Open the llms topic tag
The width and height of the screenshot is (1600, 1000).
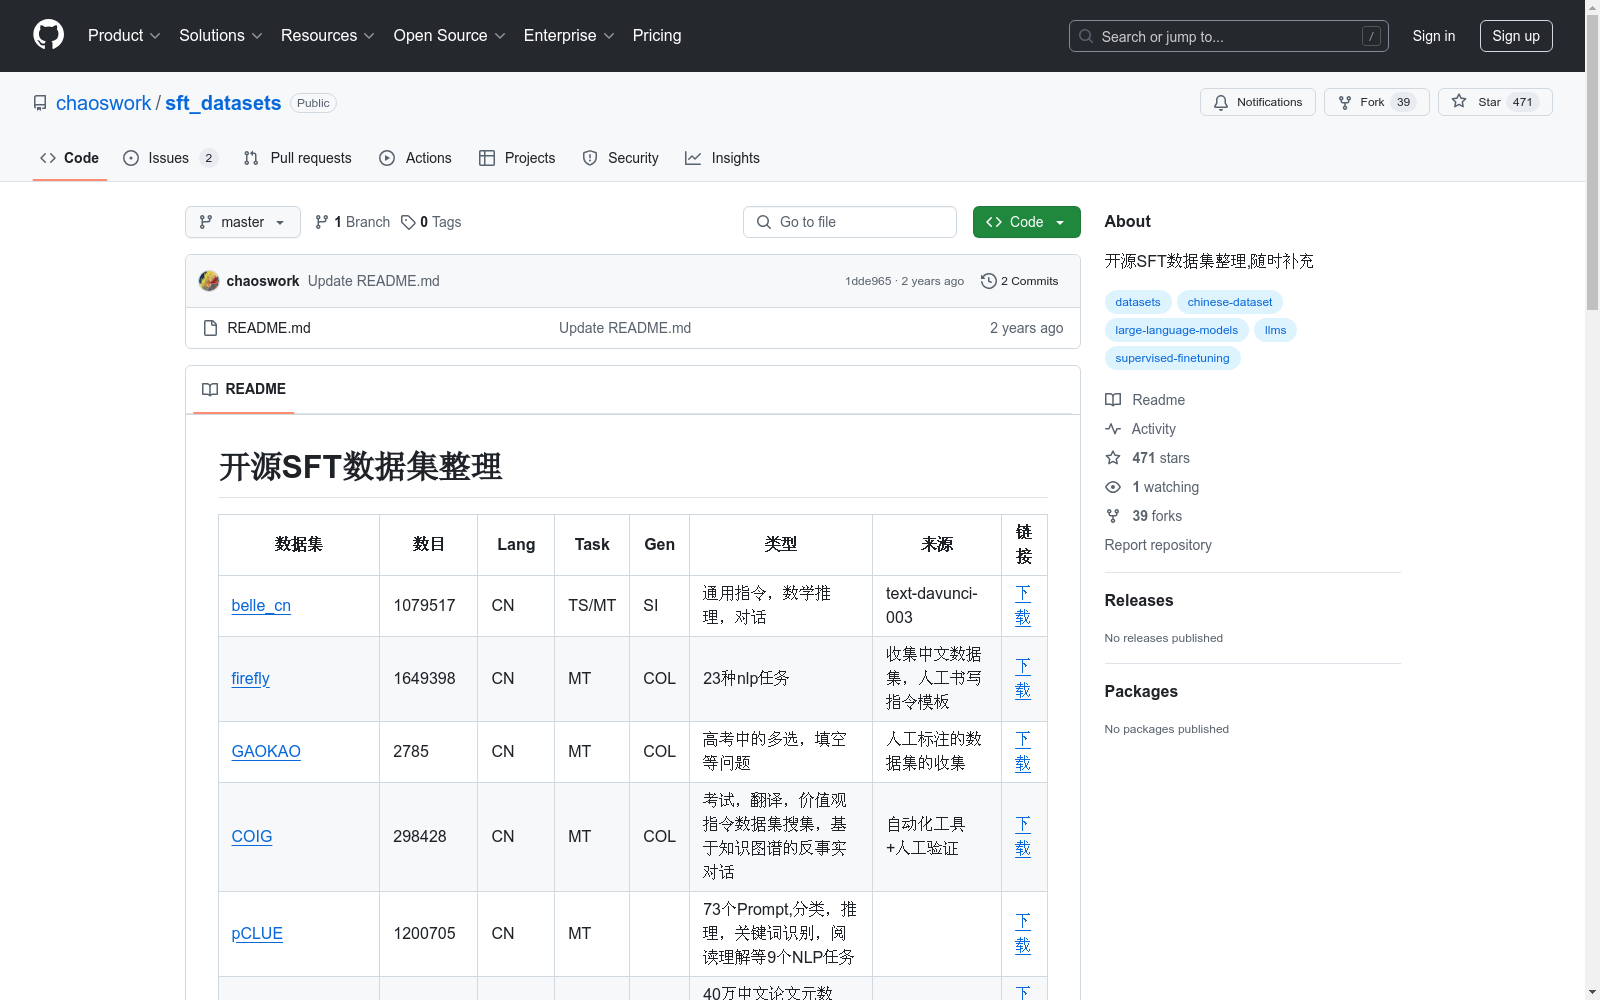pos(1276,330)
